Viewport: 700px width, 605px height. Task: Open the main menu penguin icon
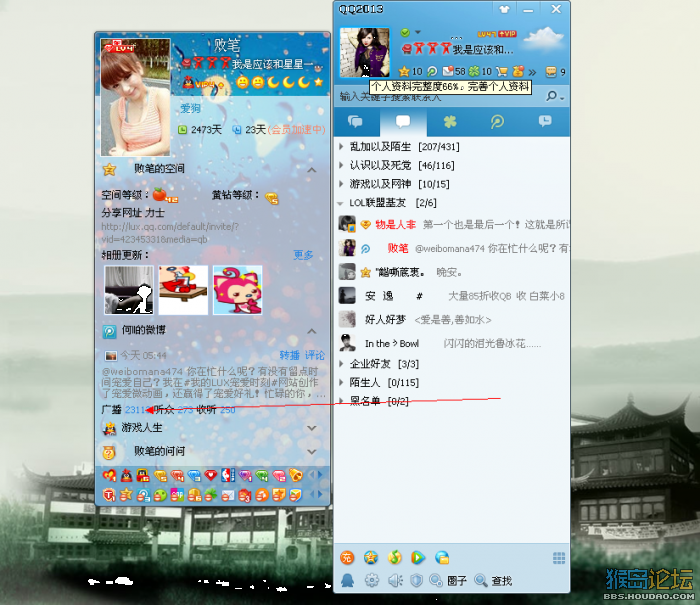(347, 580)
